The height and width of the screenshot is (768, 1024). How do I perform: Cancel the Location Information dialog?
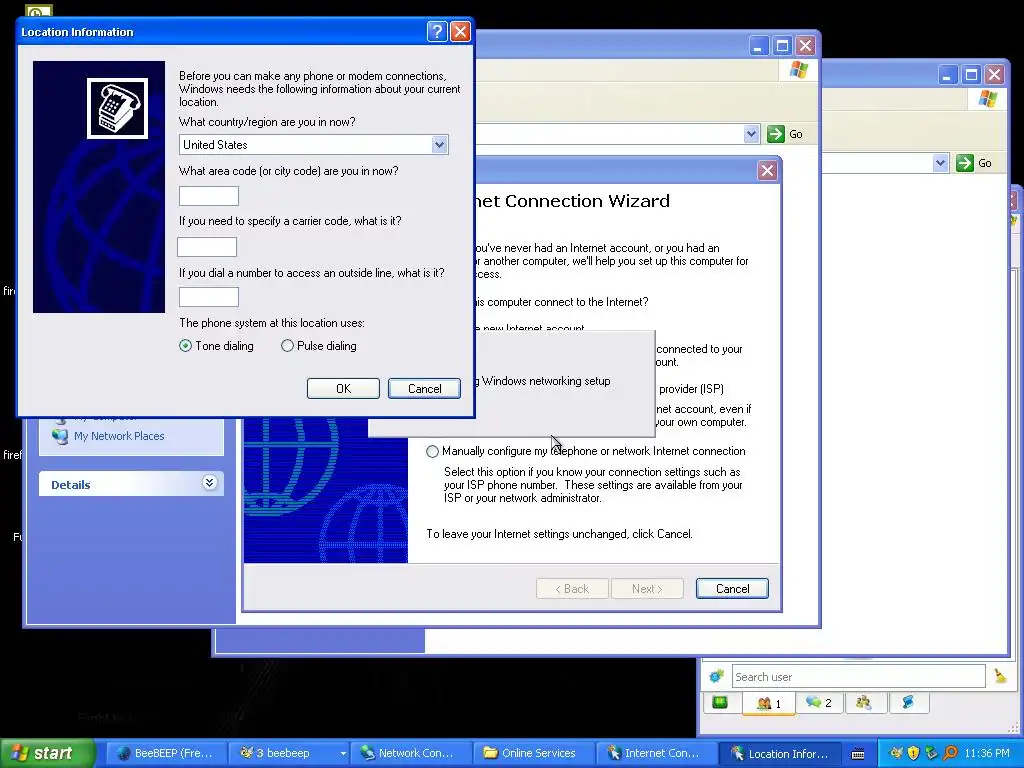[x=424, y=389]
